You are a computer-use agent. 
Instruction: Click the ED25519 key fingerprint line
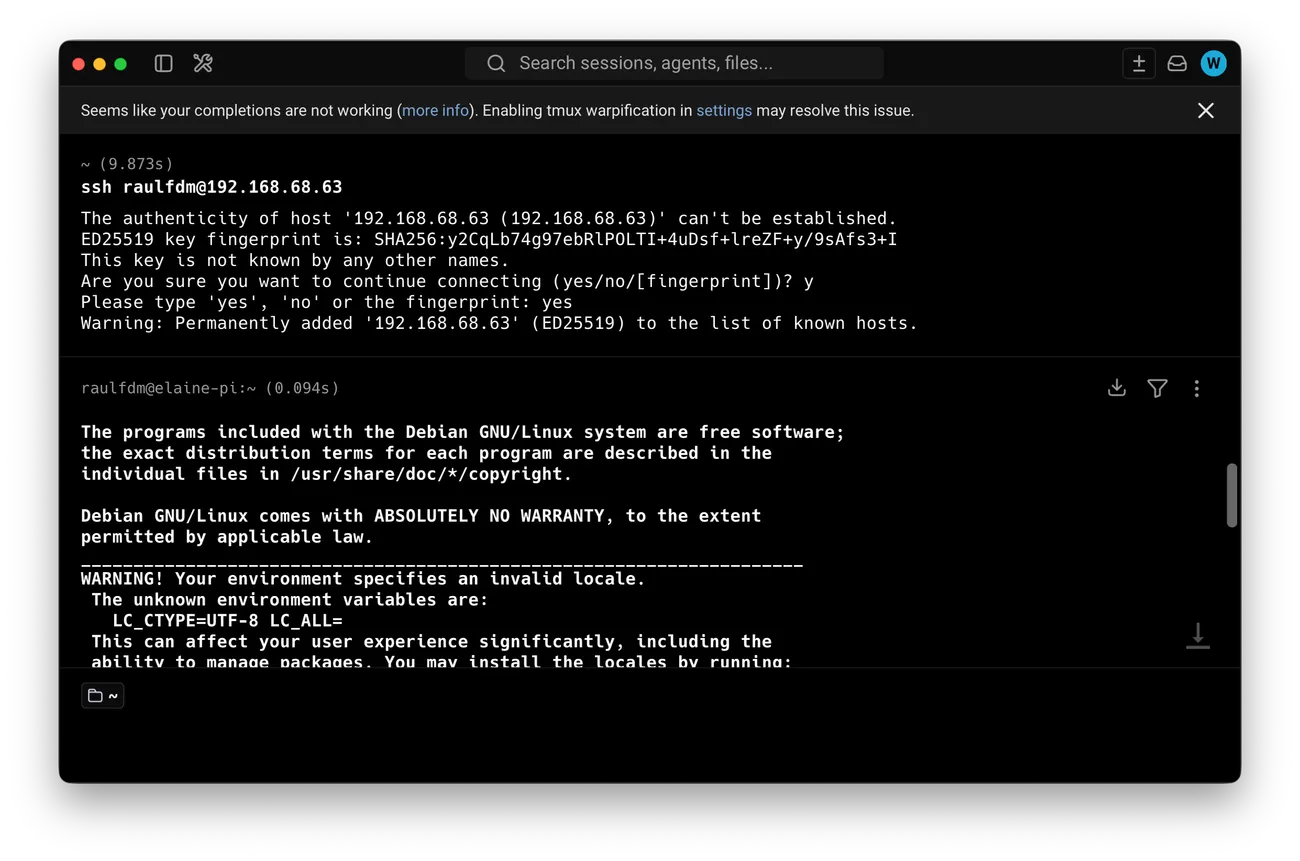(489, 240)
